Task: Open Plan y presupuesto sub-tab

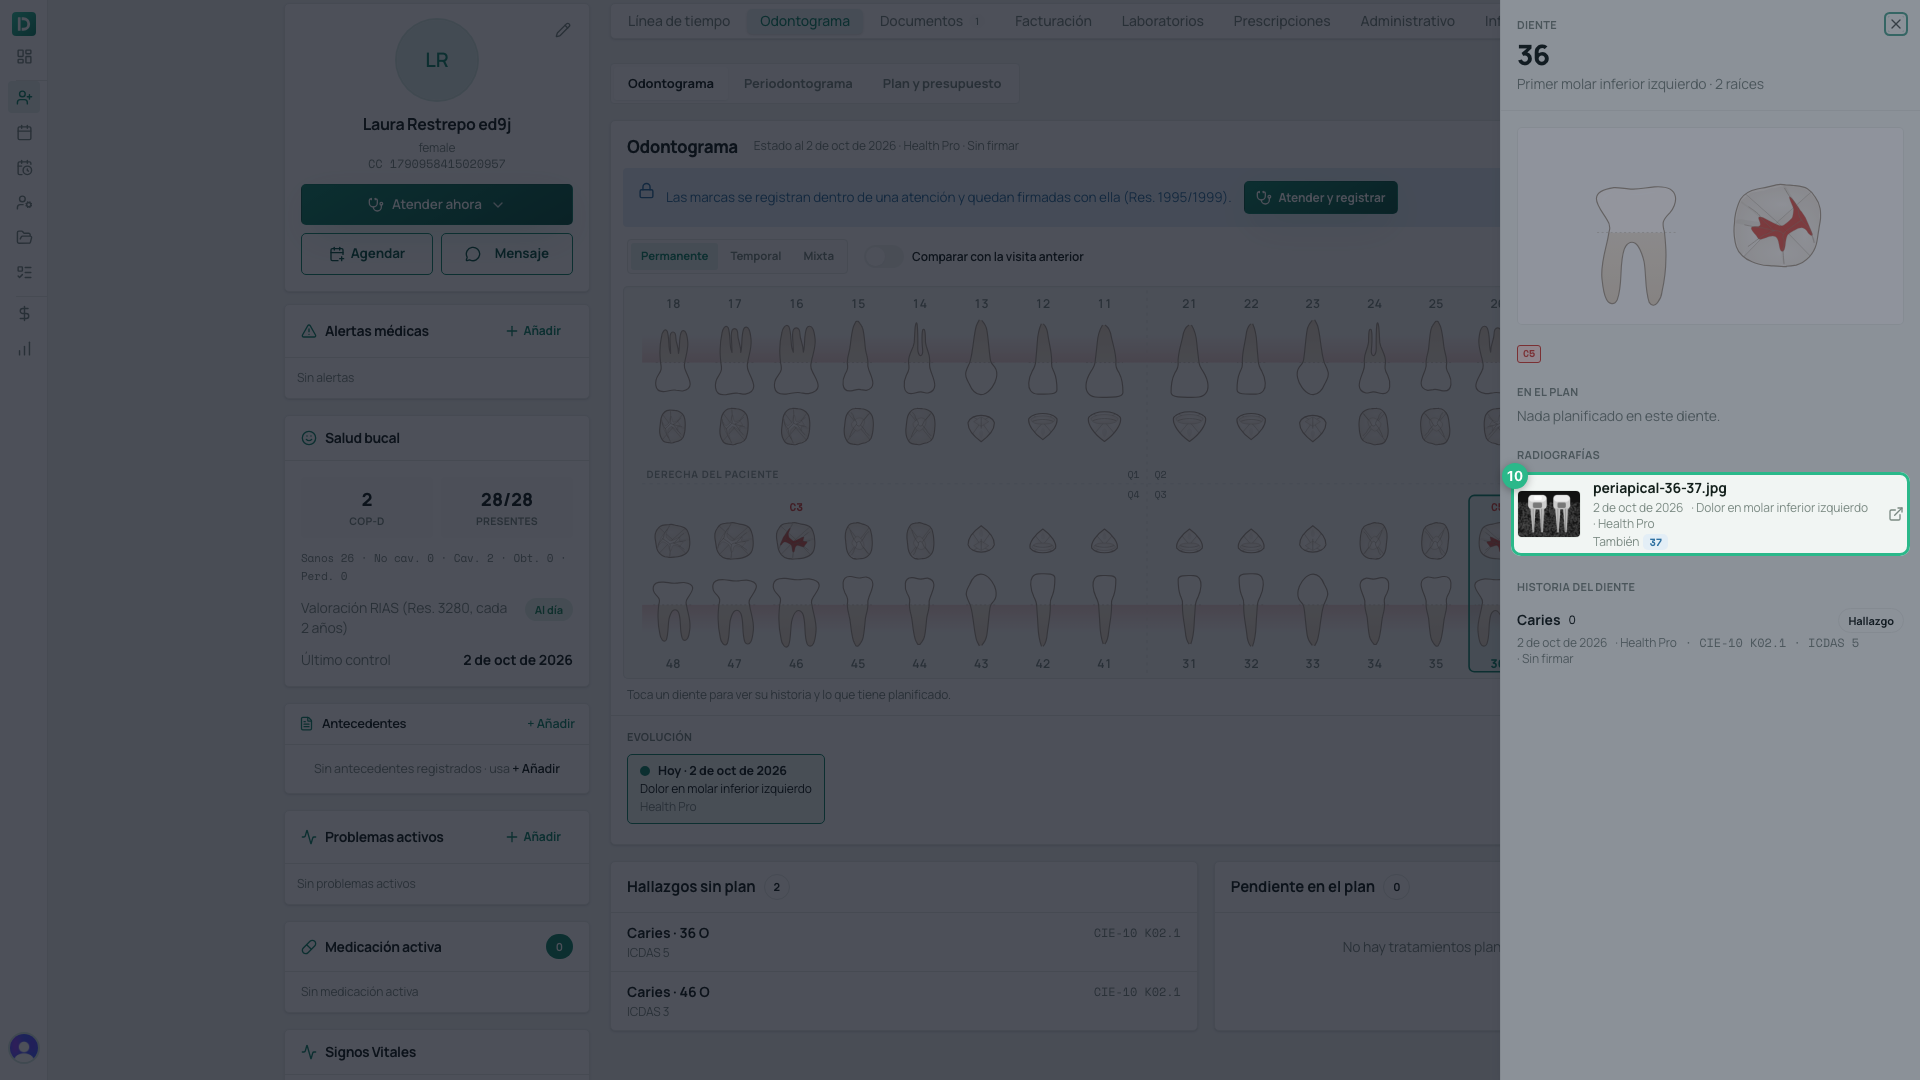Action: pyautogui.click(x=942, y=83)
